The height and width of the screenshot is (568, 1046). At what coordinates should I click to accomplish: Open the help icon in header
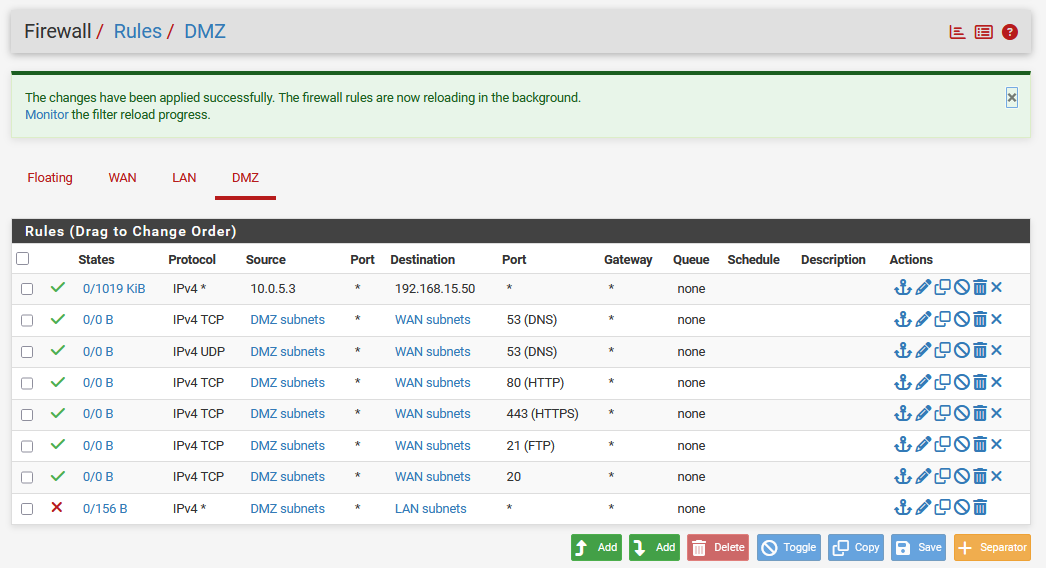tap(1010, 32)
